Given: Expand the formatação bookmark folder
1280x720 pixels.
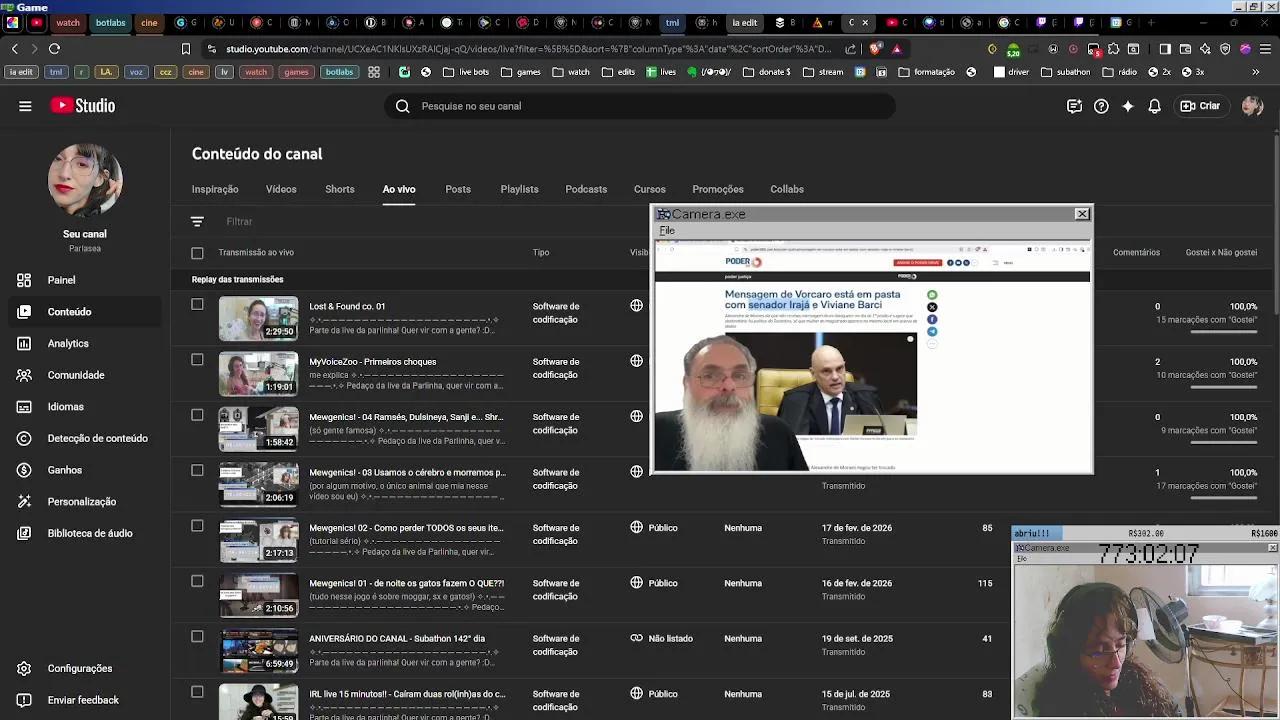Looking at the screenshot, I should click(x=927, y=72).
